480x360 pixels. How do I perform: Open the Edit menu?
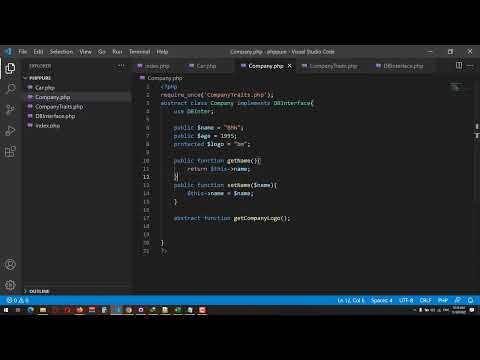(x=38, y=52)
